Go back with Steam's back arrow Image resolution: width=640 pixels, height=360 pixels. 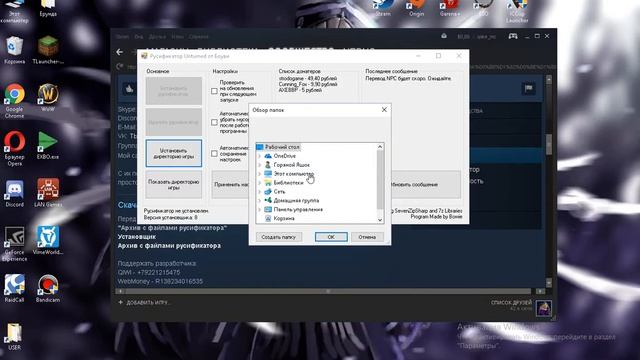click(120, 52)
